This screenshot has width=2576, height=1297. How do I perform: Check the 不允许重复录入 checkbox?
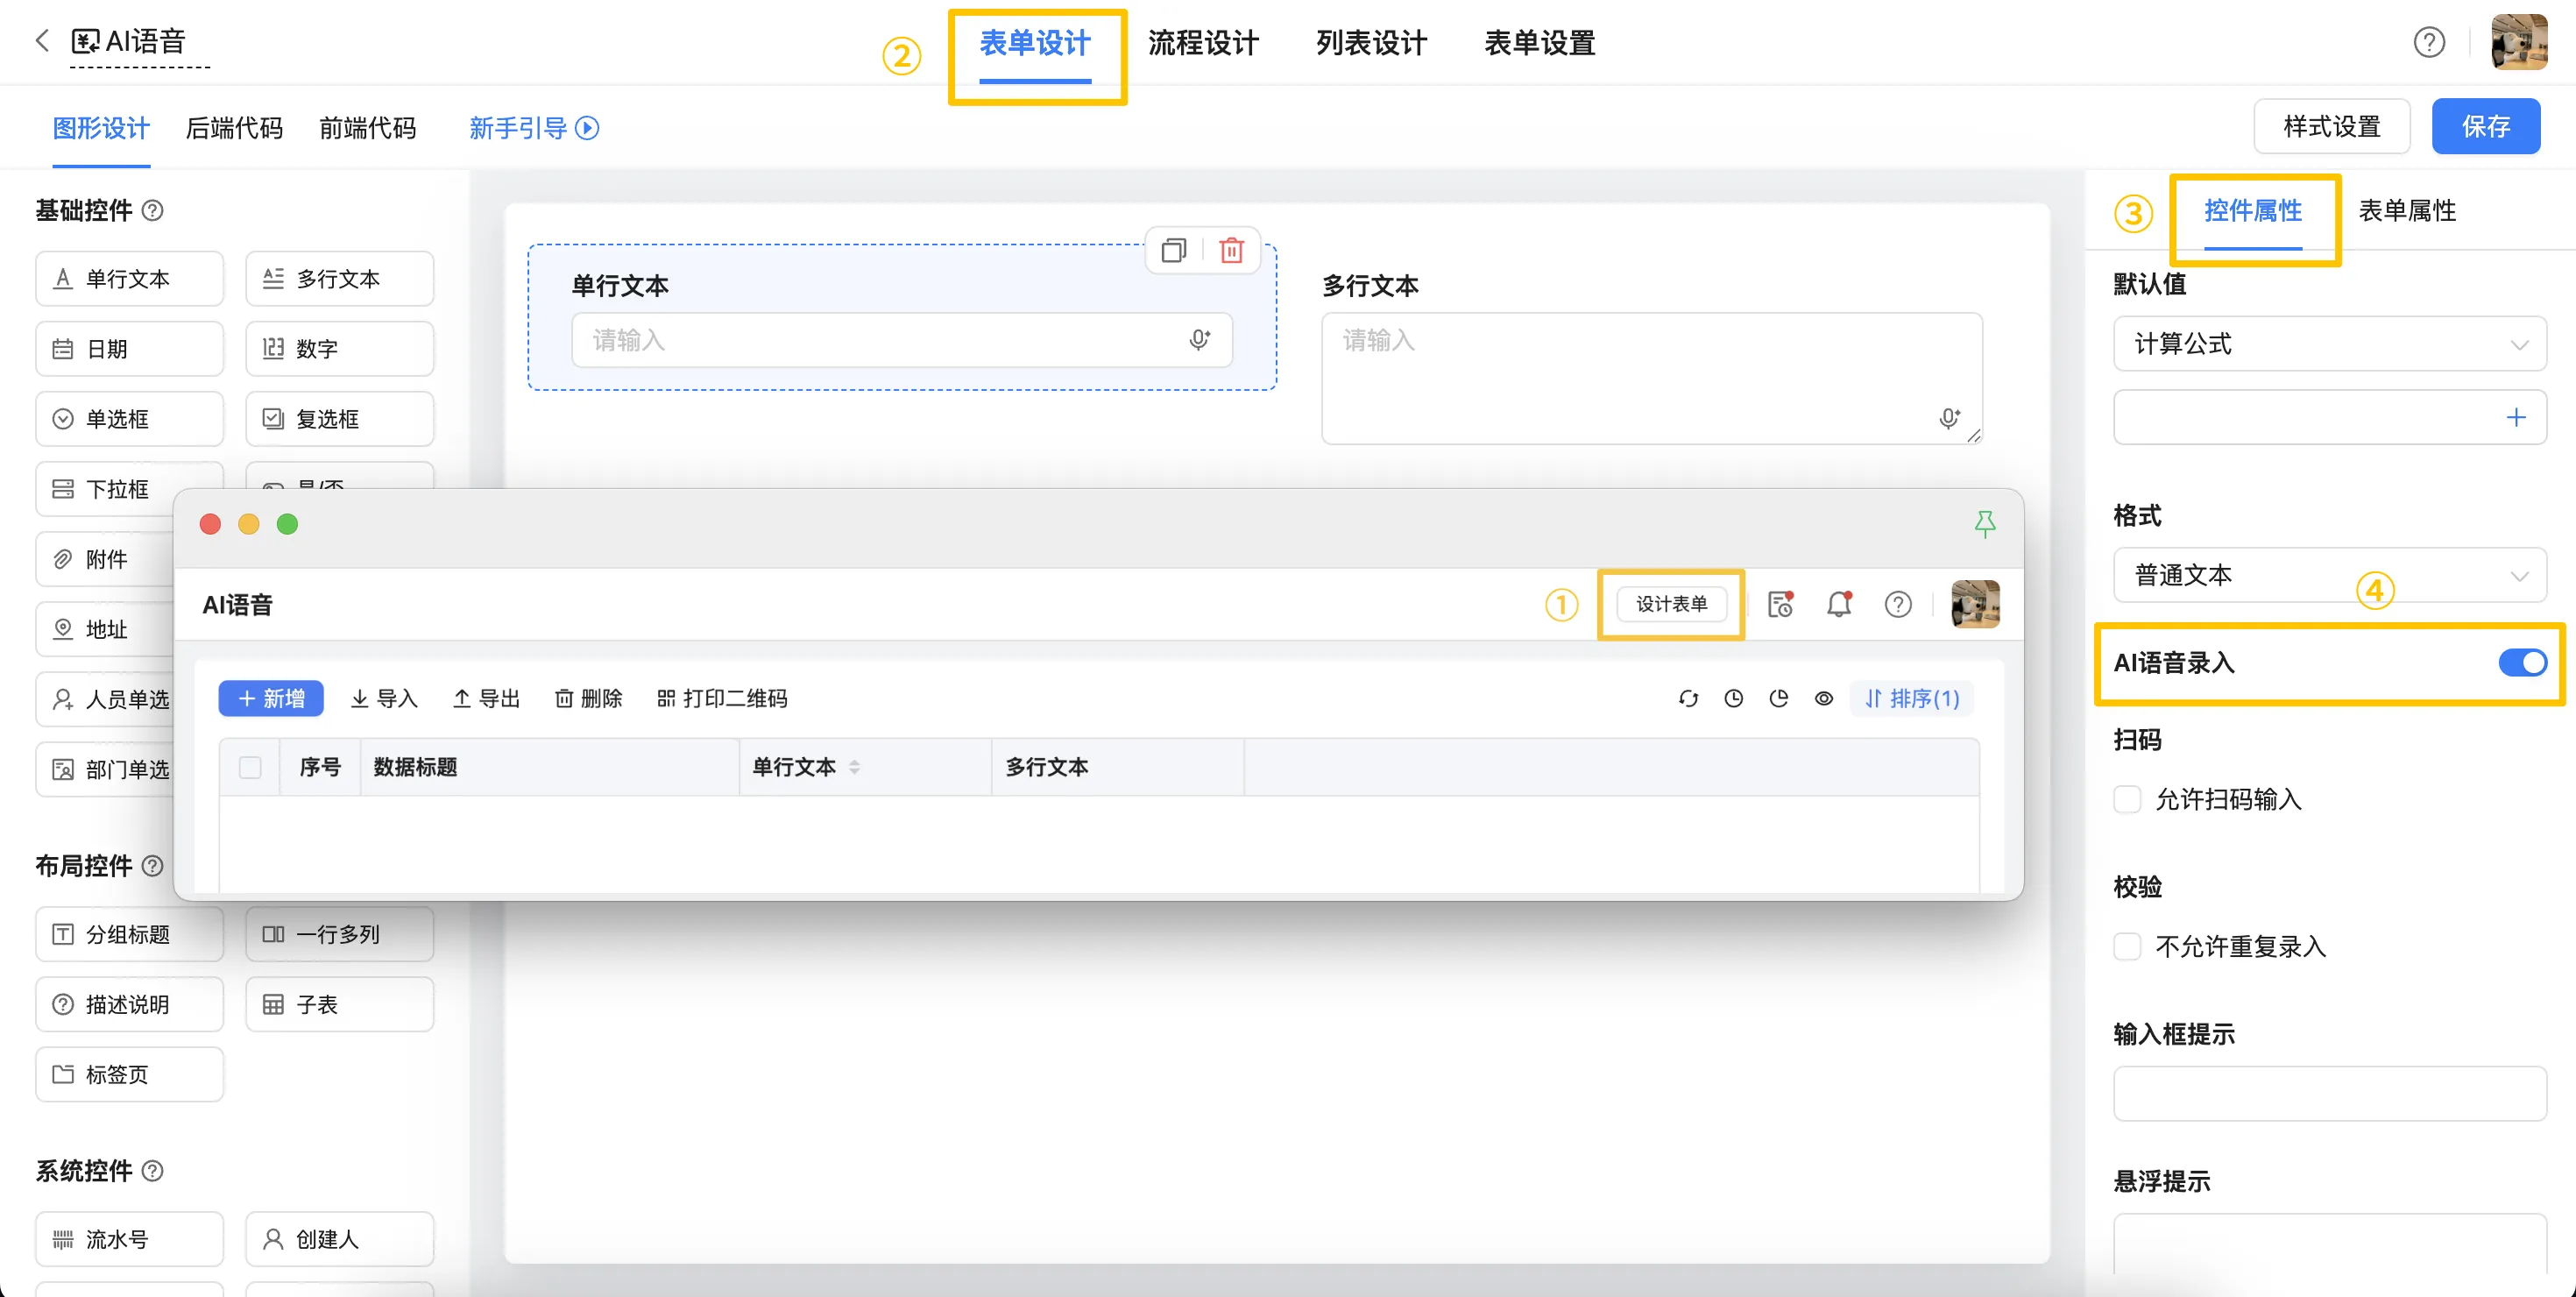click(x=2127, y=946)
